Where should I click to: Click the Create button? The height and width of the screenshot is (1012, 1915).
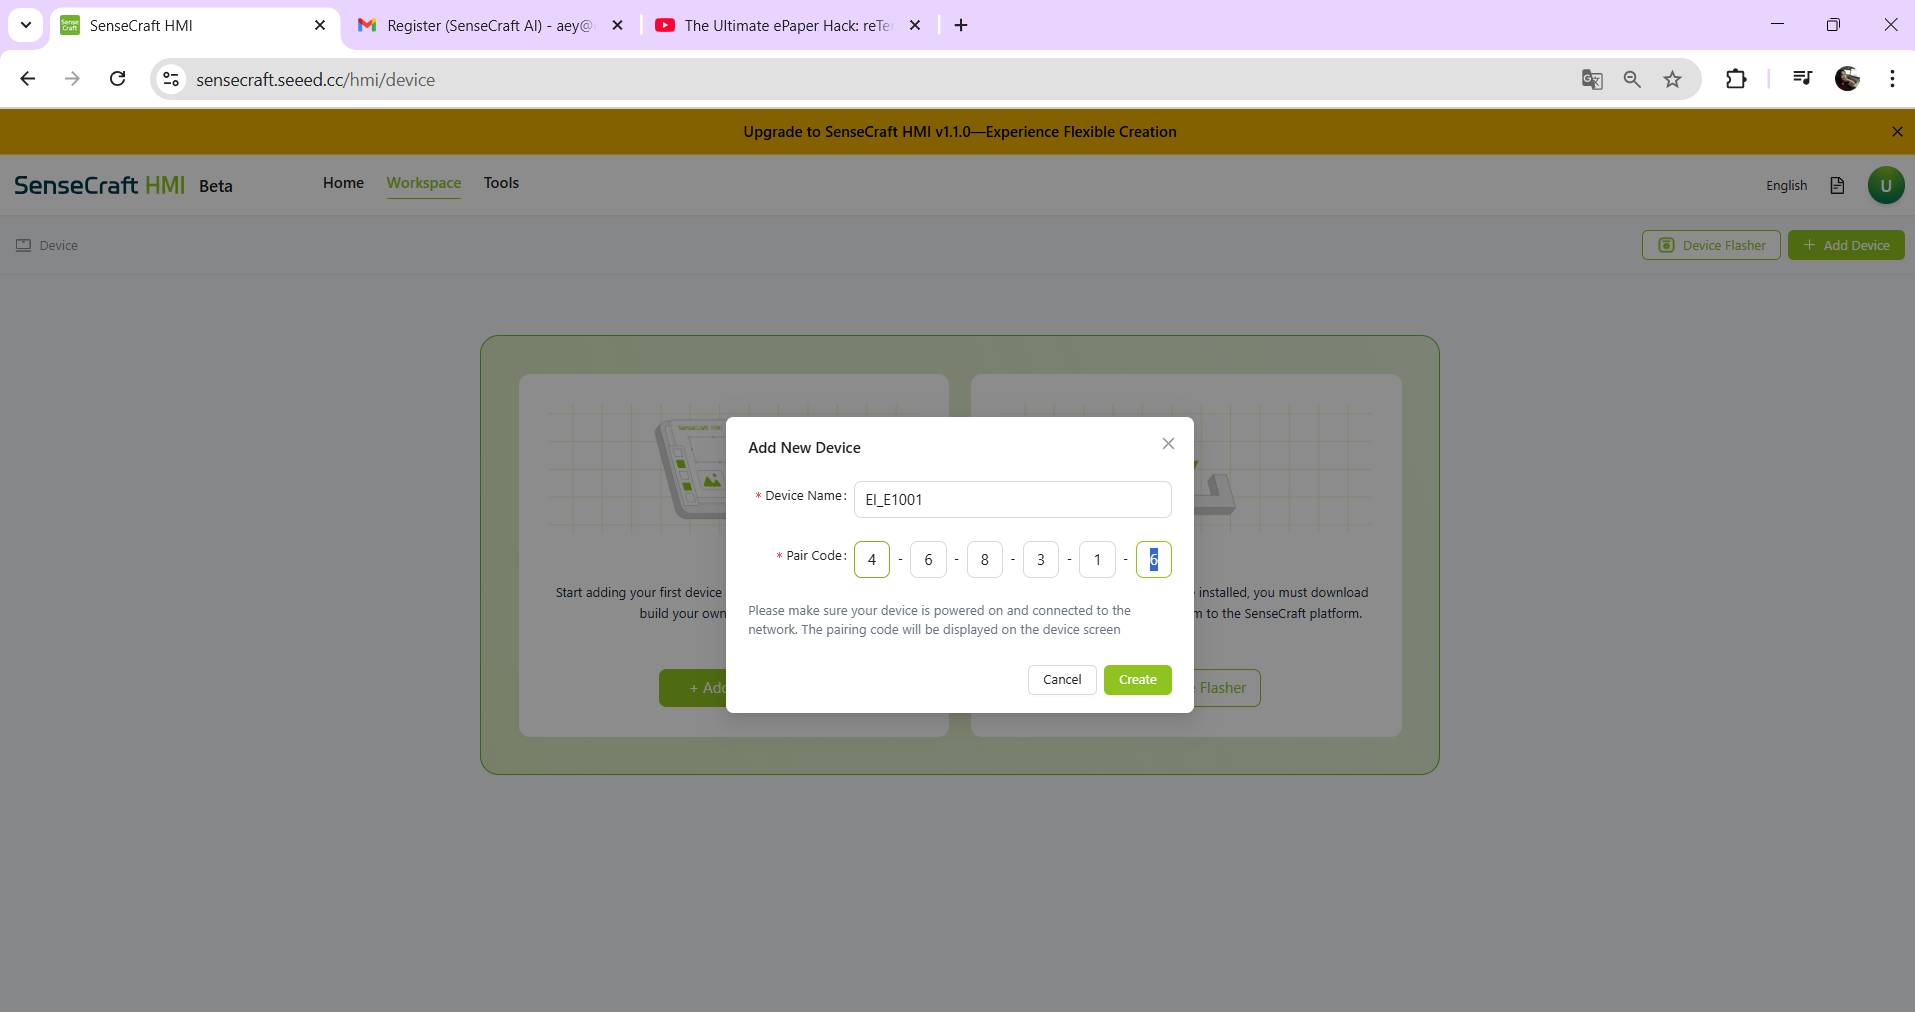coord(1137,680)
